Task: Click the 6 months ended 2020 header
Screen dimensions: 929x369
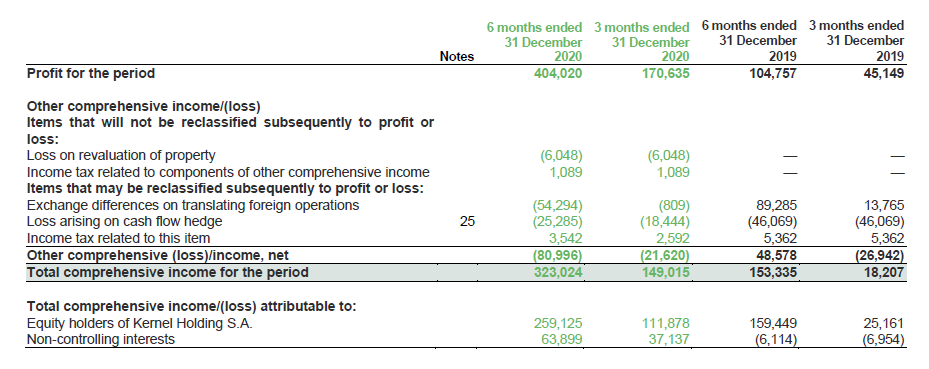Action: click(535, 41)
